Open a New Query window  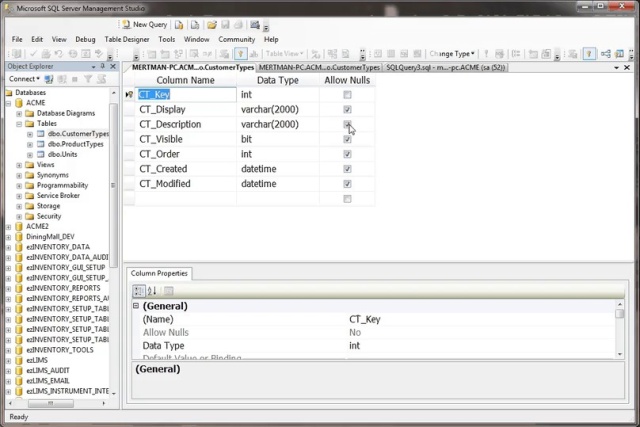coord(145,25)
